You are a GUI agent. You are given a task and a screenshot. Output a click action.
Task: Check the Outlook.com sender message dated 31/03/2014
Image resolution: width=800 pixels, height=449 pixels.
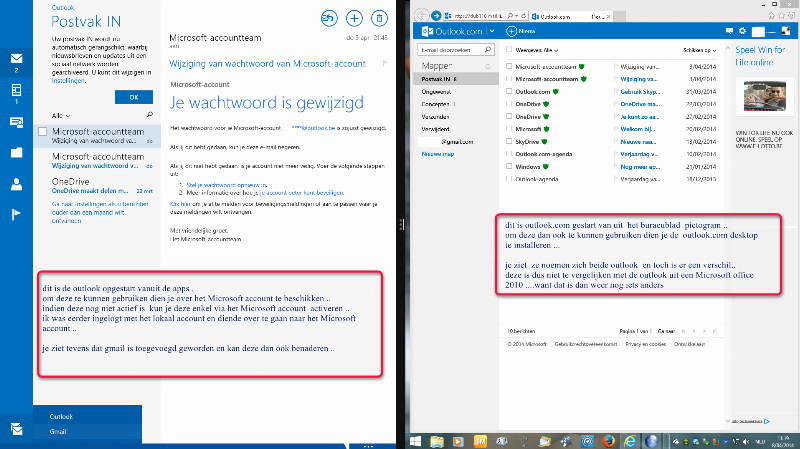(x=509, y=91)
